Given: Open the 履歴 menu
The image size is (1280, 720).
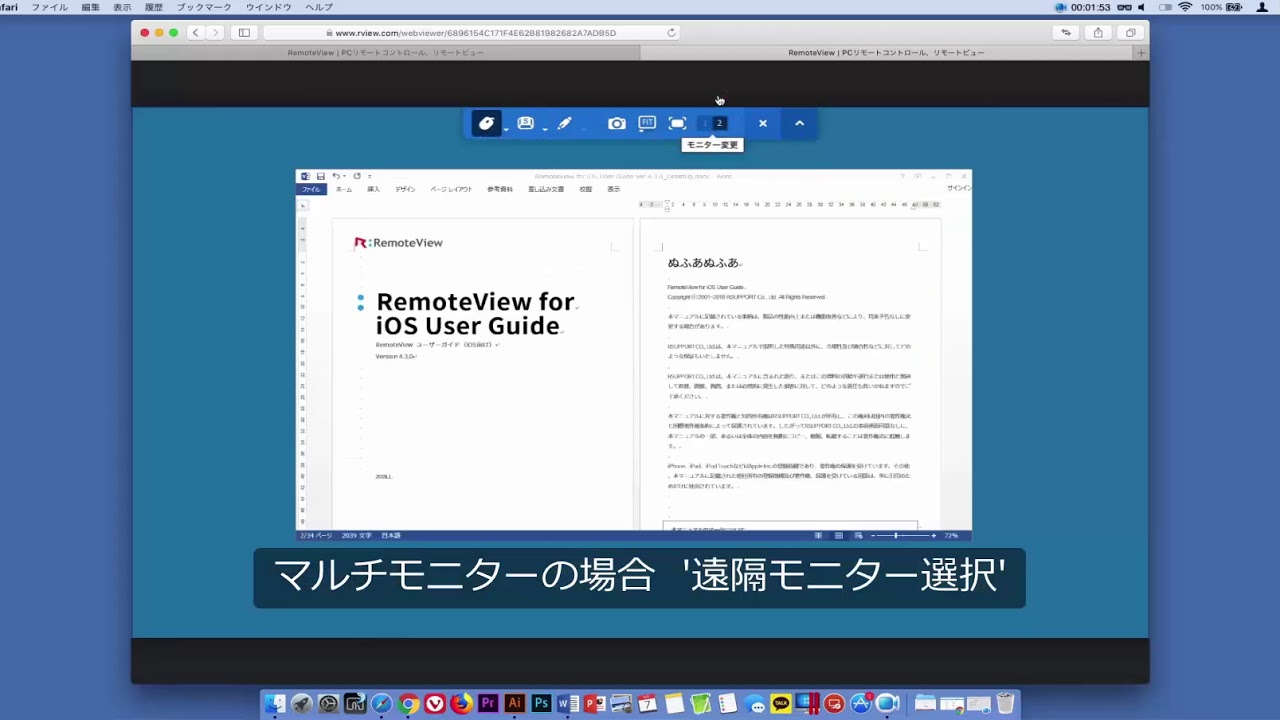Looking at the screenshot, I should pyautogui.click(x=154, y=7).
